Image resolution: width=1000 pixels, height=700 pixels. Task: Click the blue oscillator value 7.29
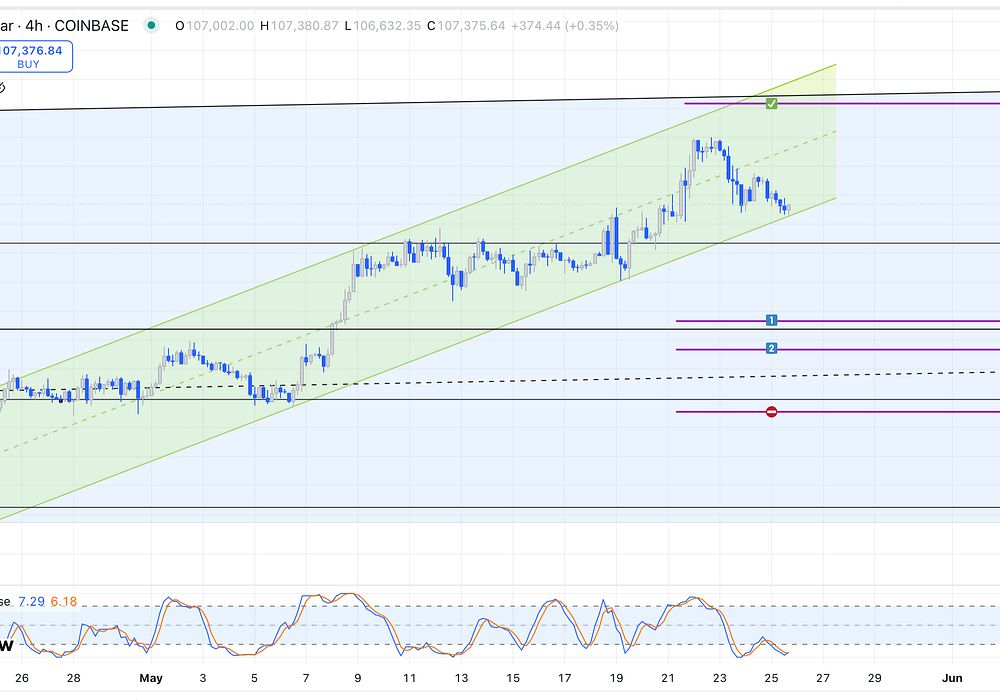tap(31, 601)
